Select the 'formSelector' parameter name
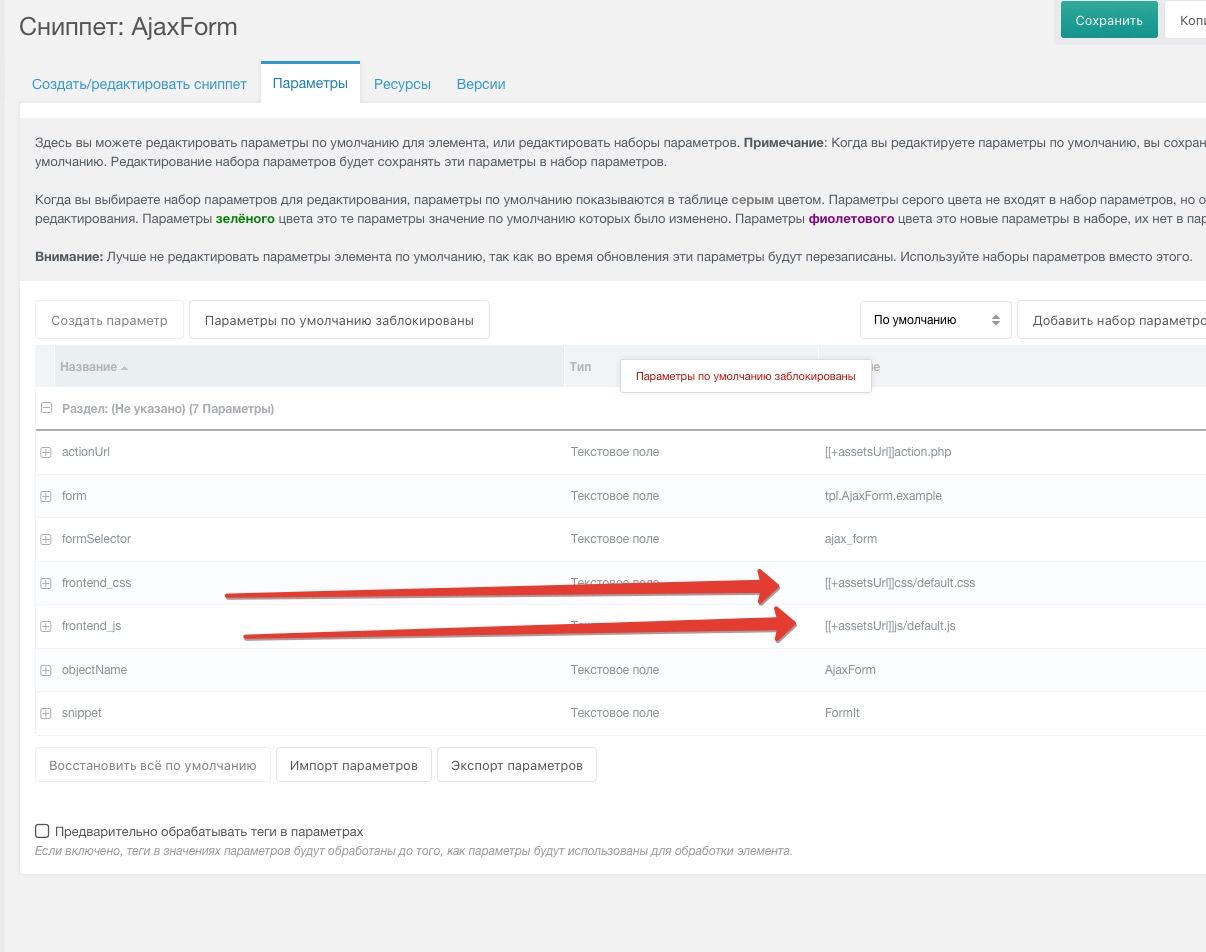 [96, 539]
